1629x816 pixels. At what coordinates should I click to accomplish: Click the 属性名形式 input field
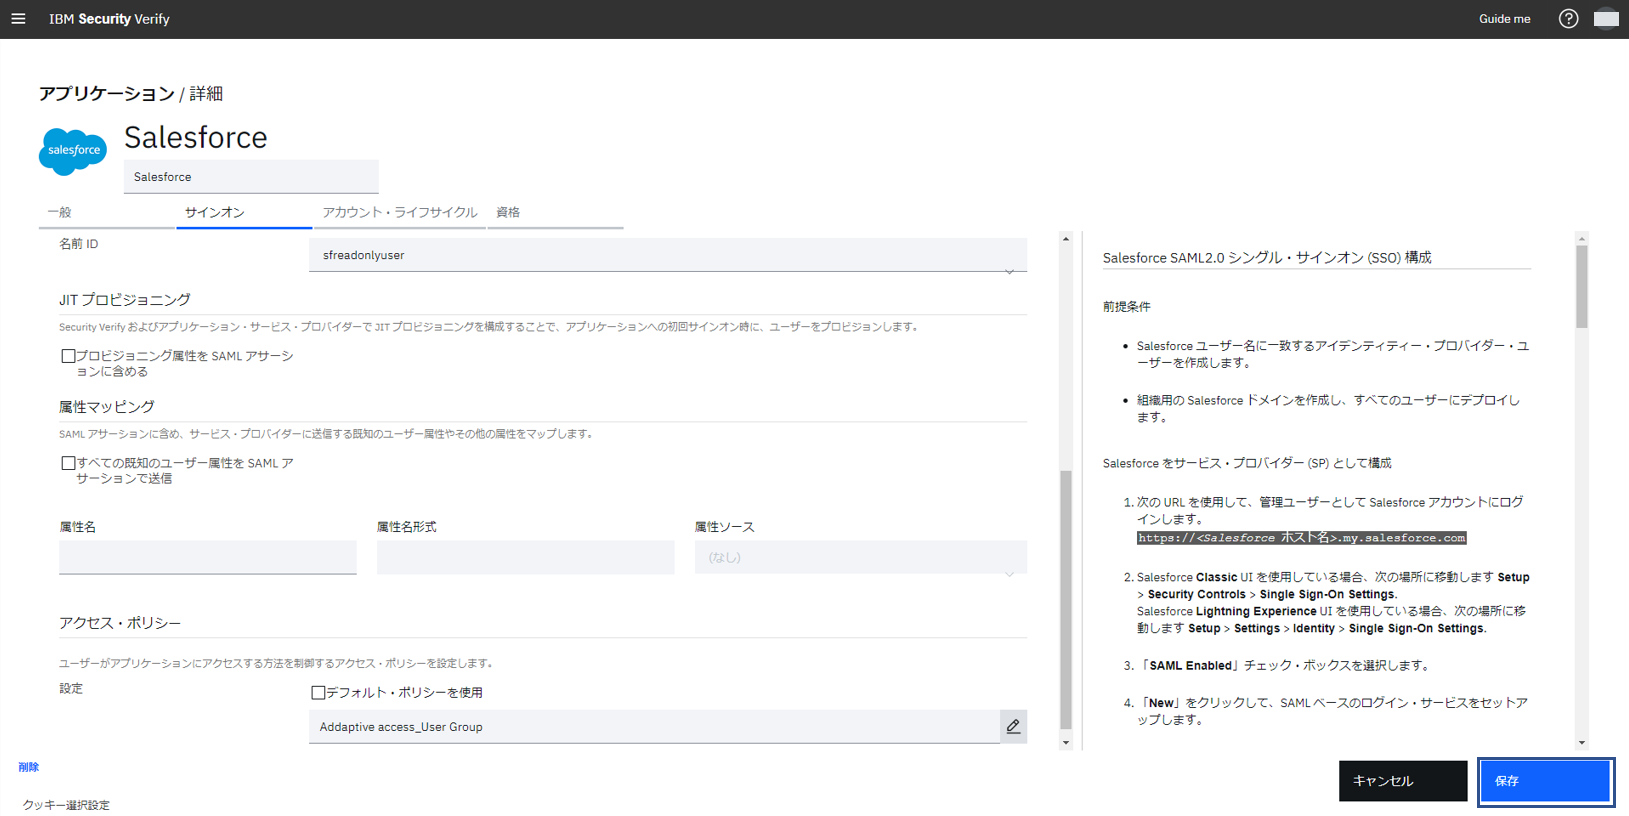click(526, 558)
